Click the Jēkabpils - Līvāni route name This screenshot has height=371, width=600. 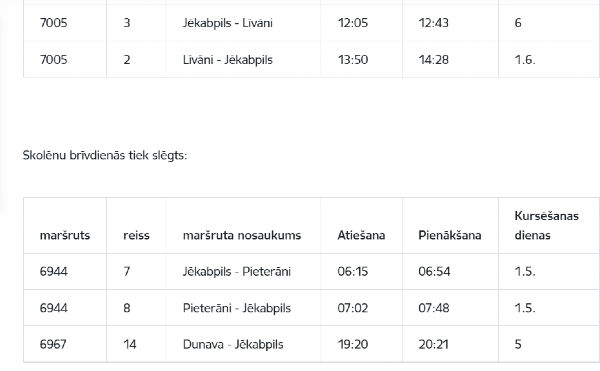point(228,23)
